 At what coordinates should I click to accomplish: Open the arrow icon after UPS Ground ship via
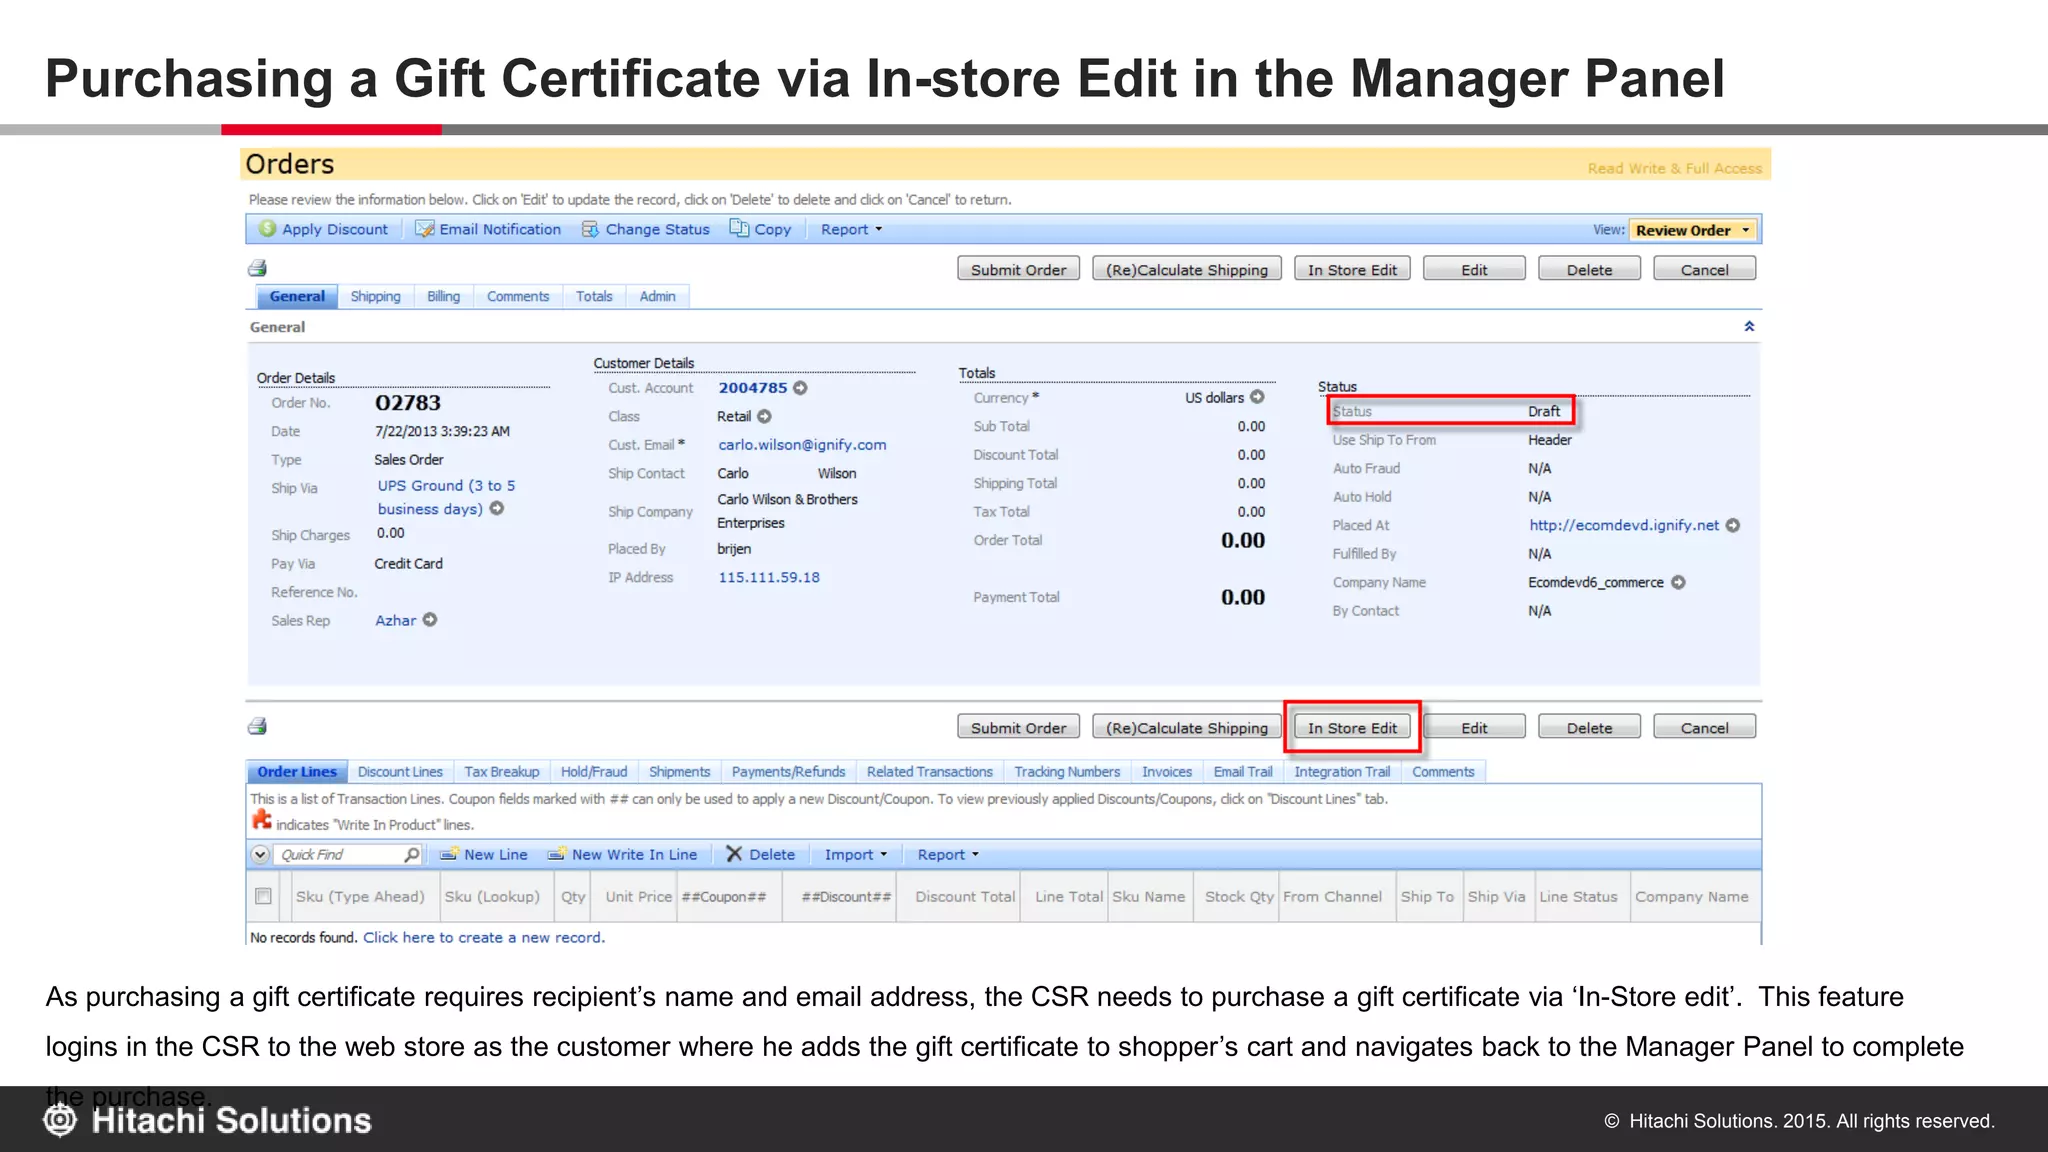[x=497, y=508]
